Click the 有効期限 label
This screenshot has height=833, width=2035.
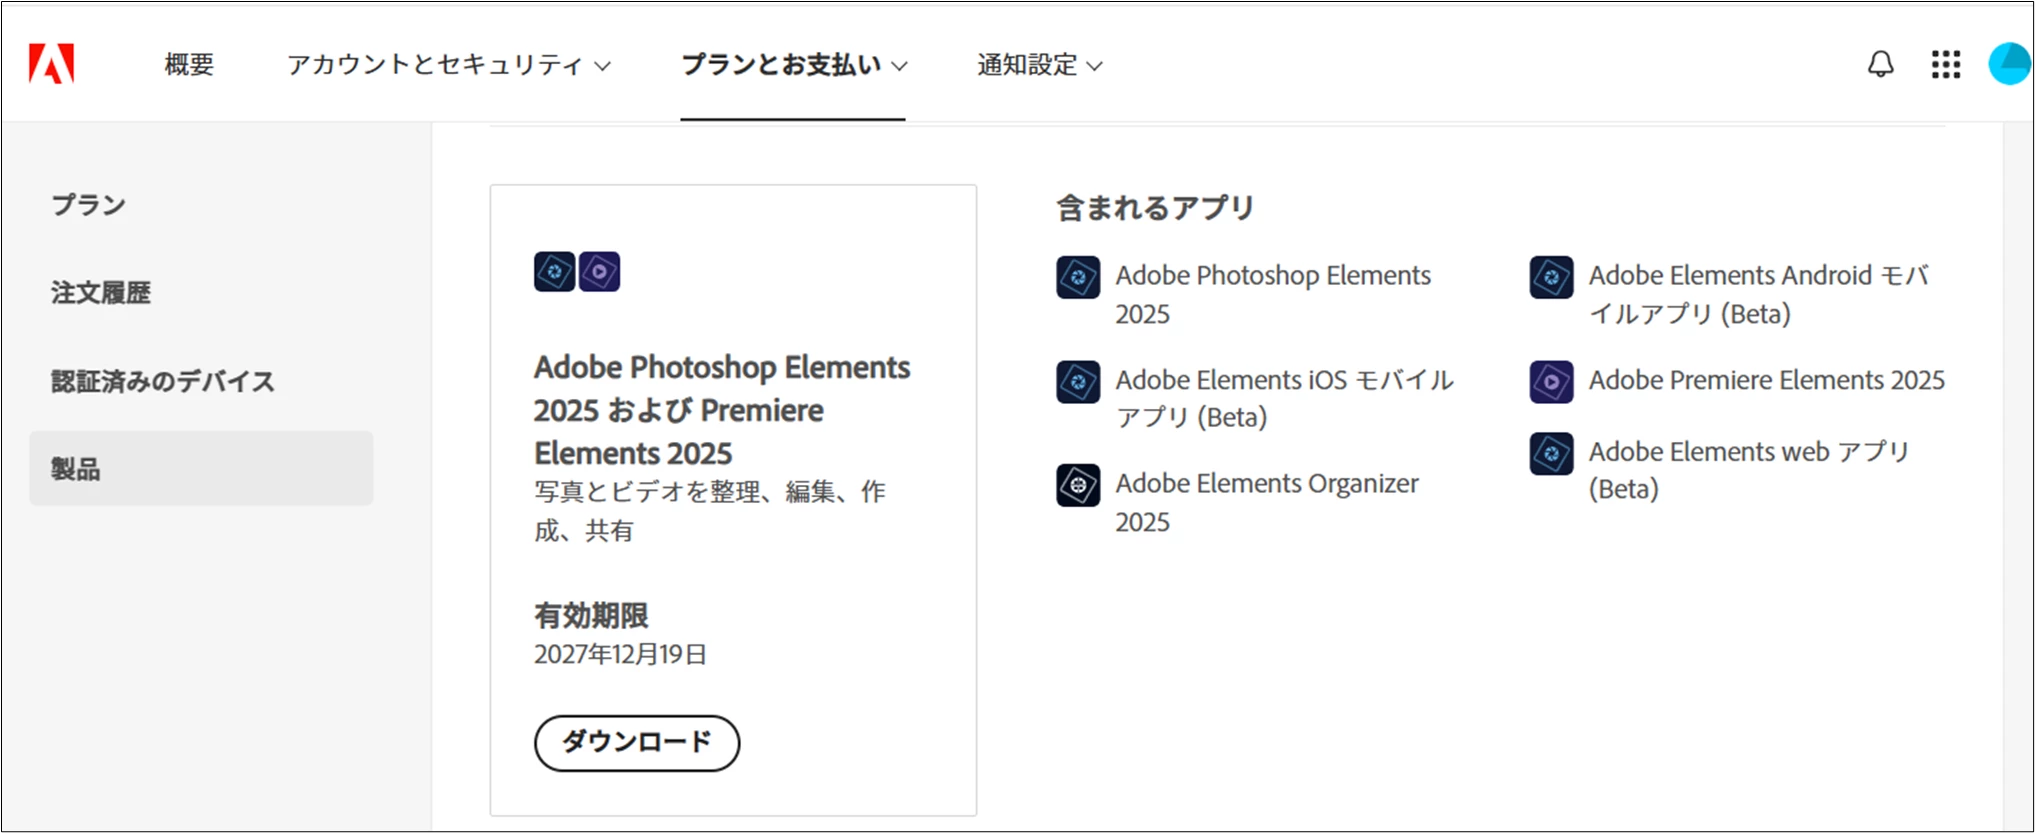click(591, 615)
